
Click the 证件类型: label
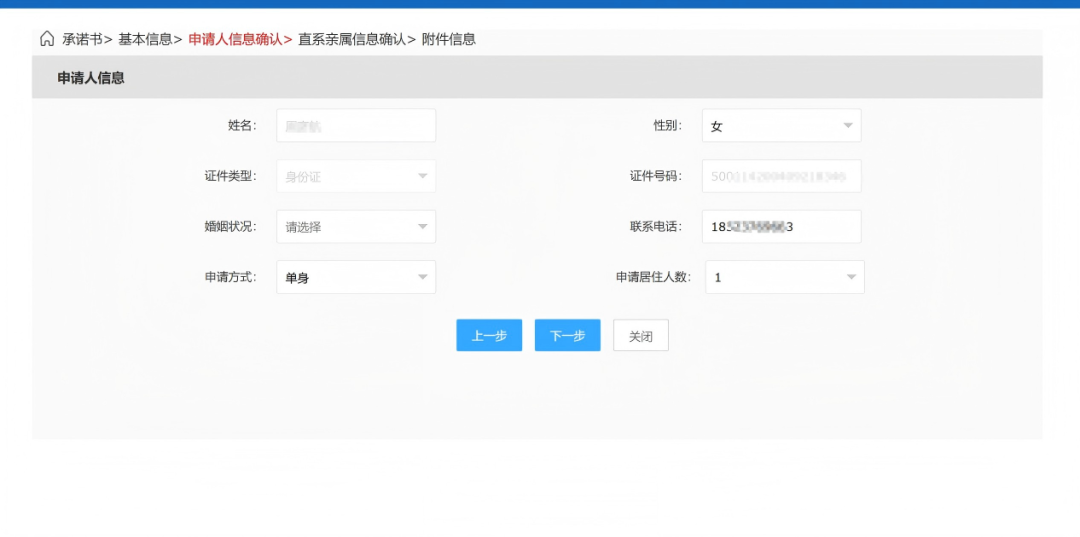(231, 176)
